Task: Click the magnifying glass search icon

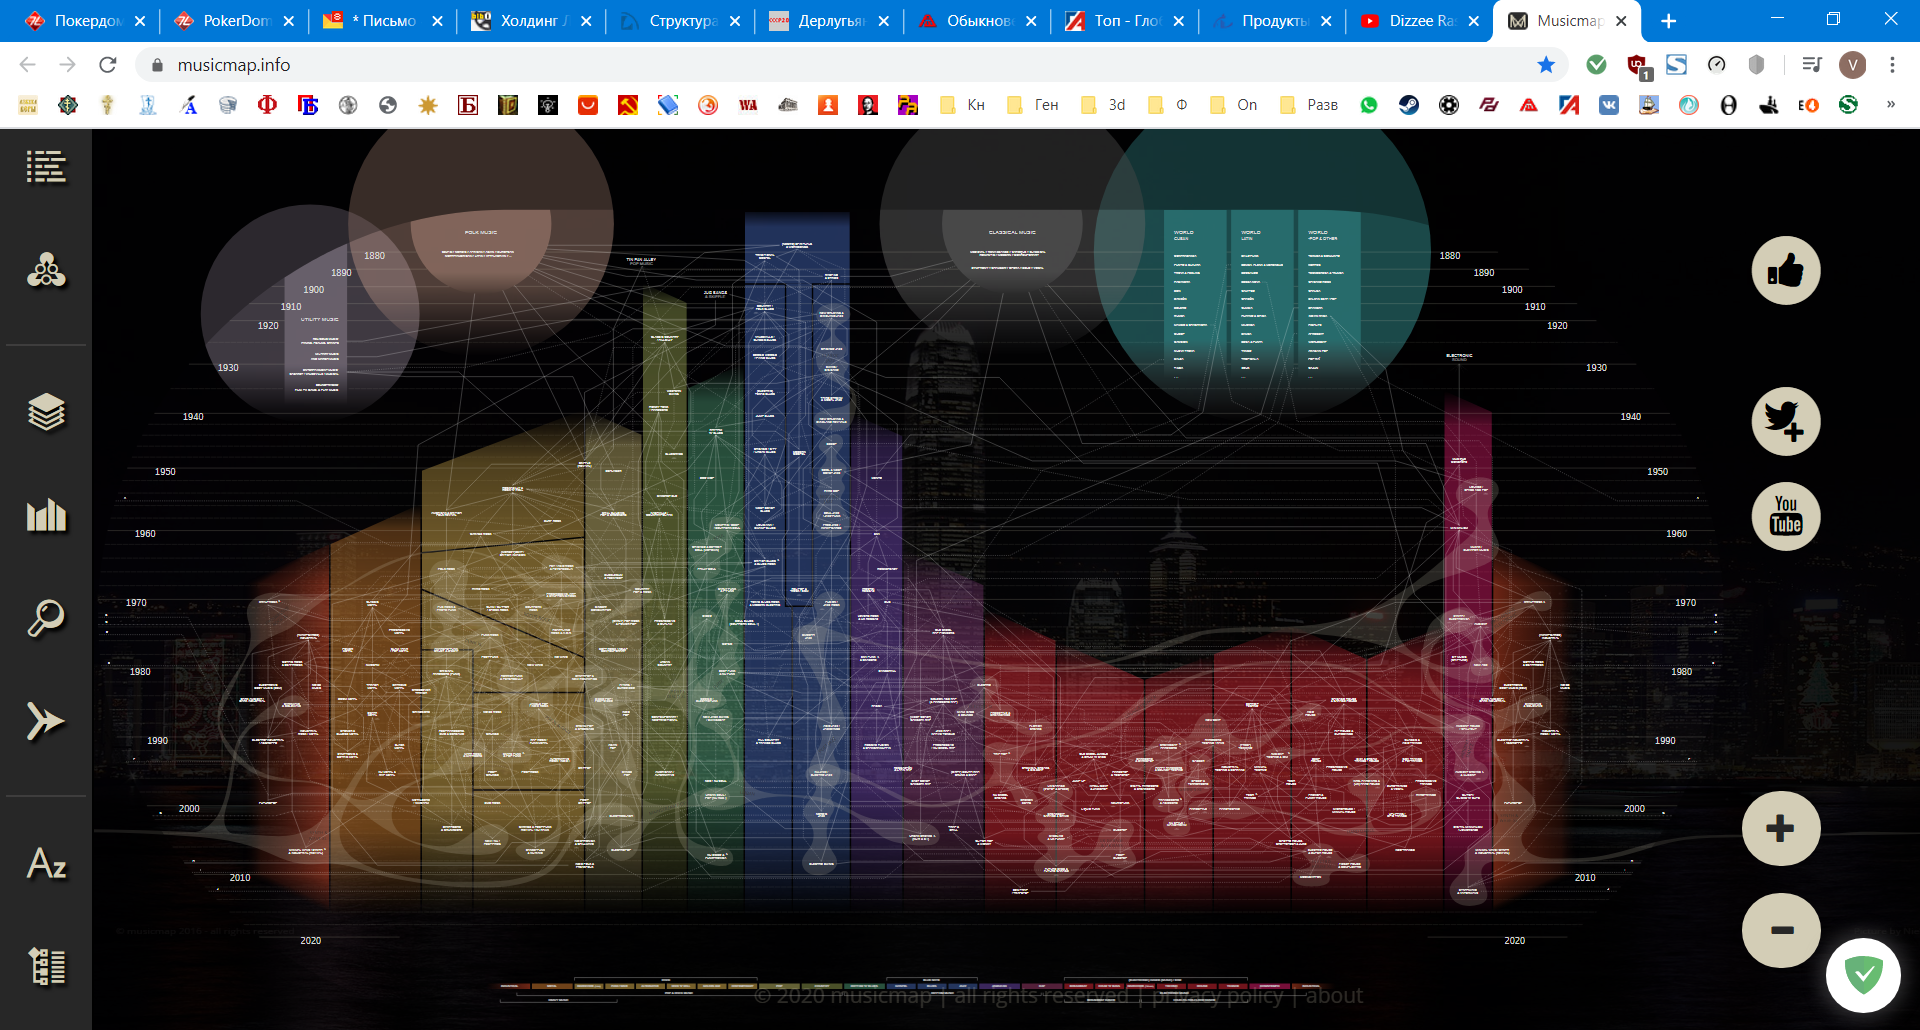Action: click(x=46, y=619)
